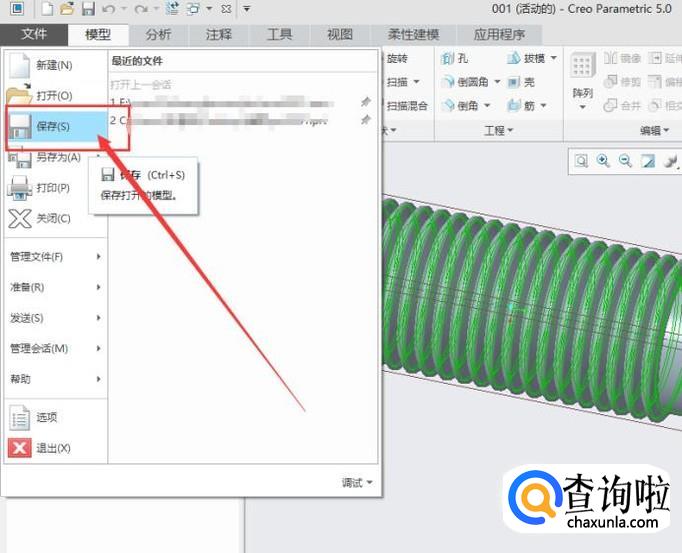Switch to the 视图 ribbon tab
682x553 pixels.
tap(340, 34)
